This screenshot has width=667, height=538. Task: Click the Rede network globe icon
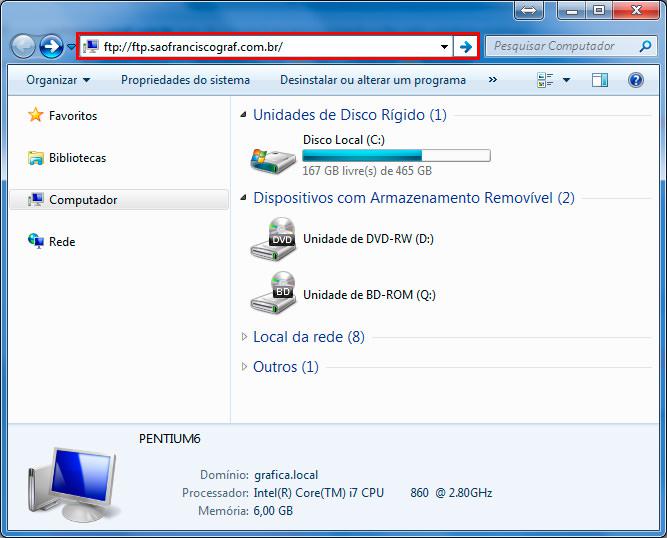(x=36, y=241)
